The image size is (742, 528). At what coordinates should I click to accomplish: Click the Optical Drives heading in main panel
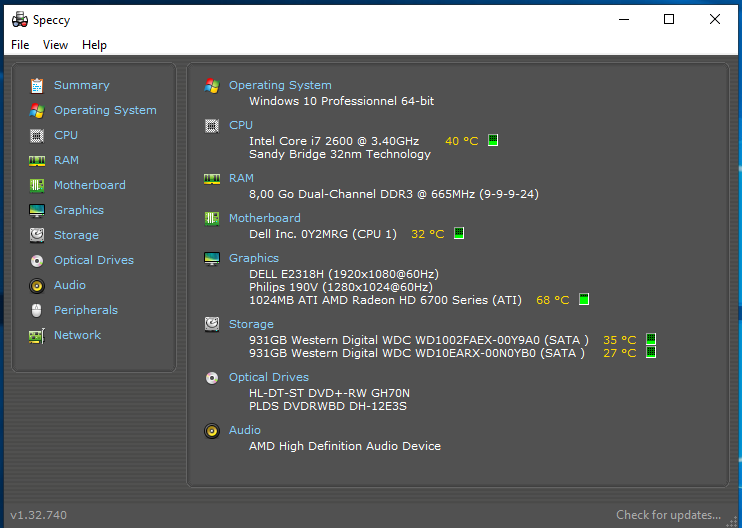point(269,377)
